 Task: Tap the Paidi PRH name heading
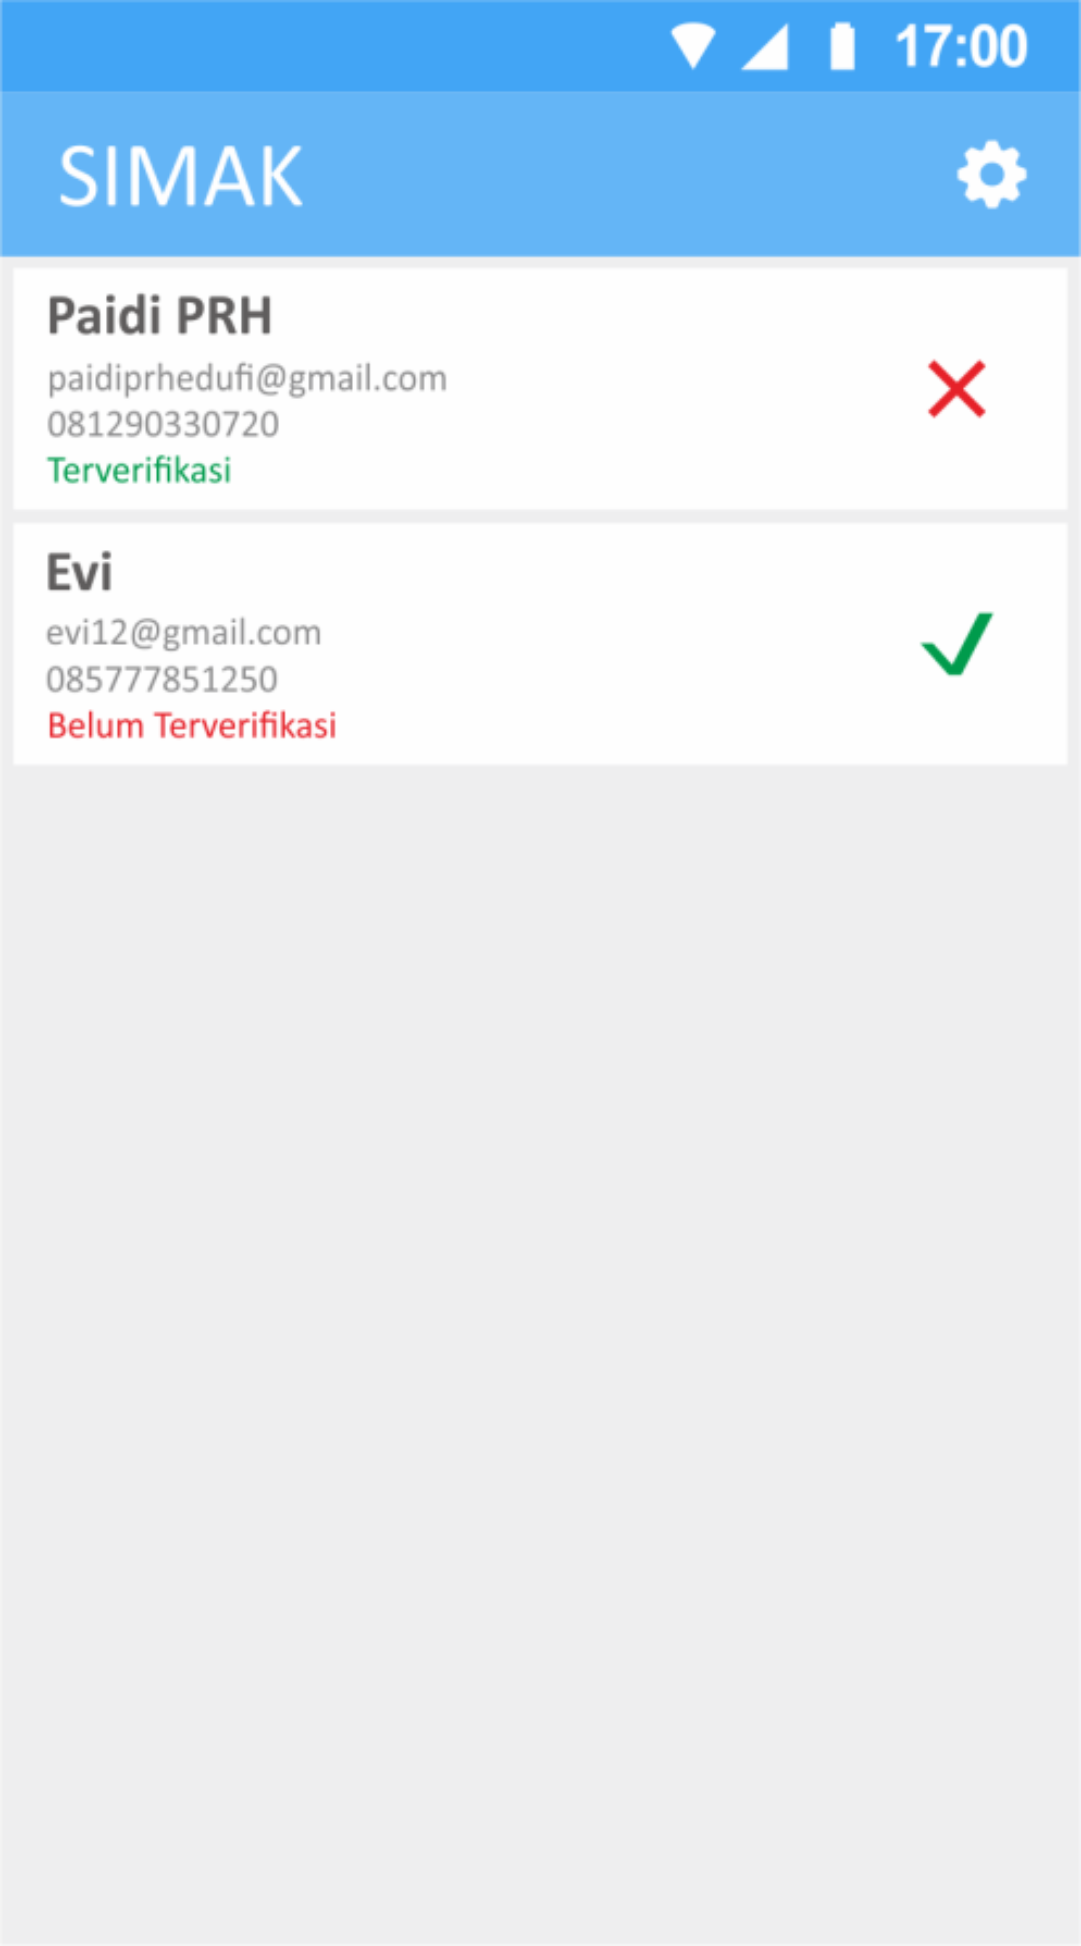[160, 316]
